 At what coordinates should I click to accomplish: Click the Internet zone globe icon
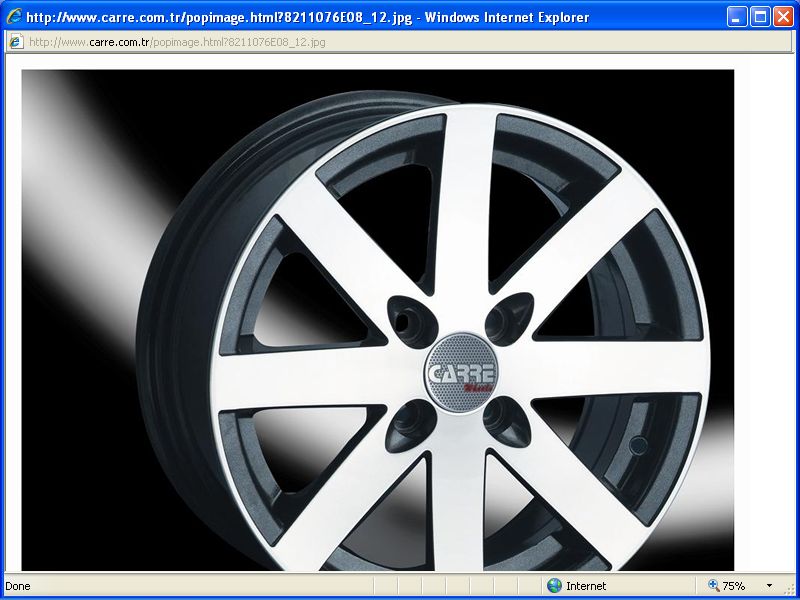tap(554, 586)
